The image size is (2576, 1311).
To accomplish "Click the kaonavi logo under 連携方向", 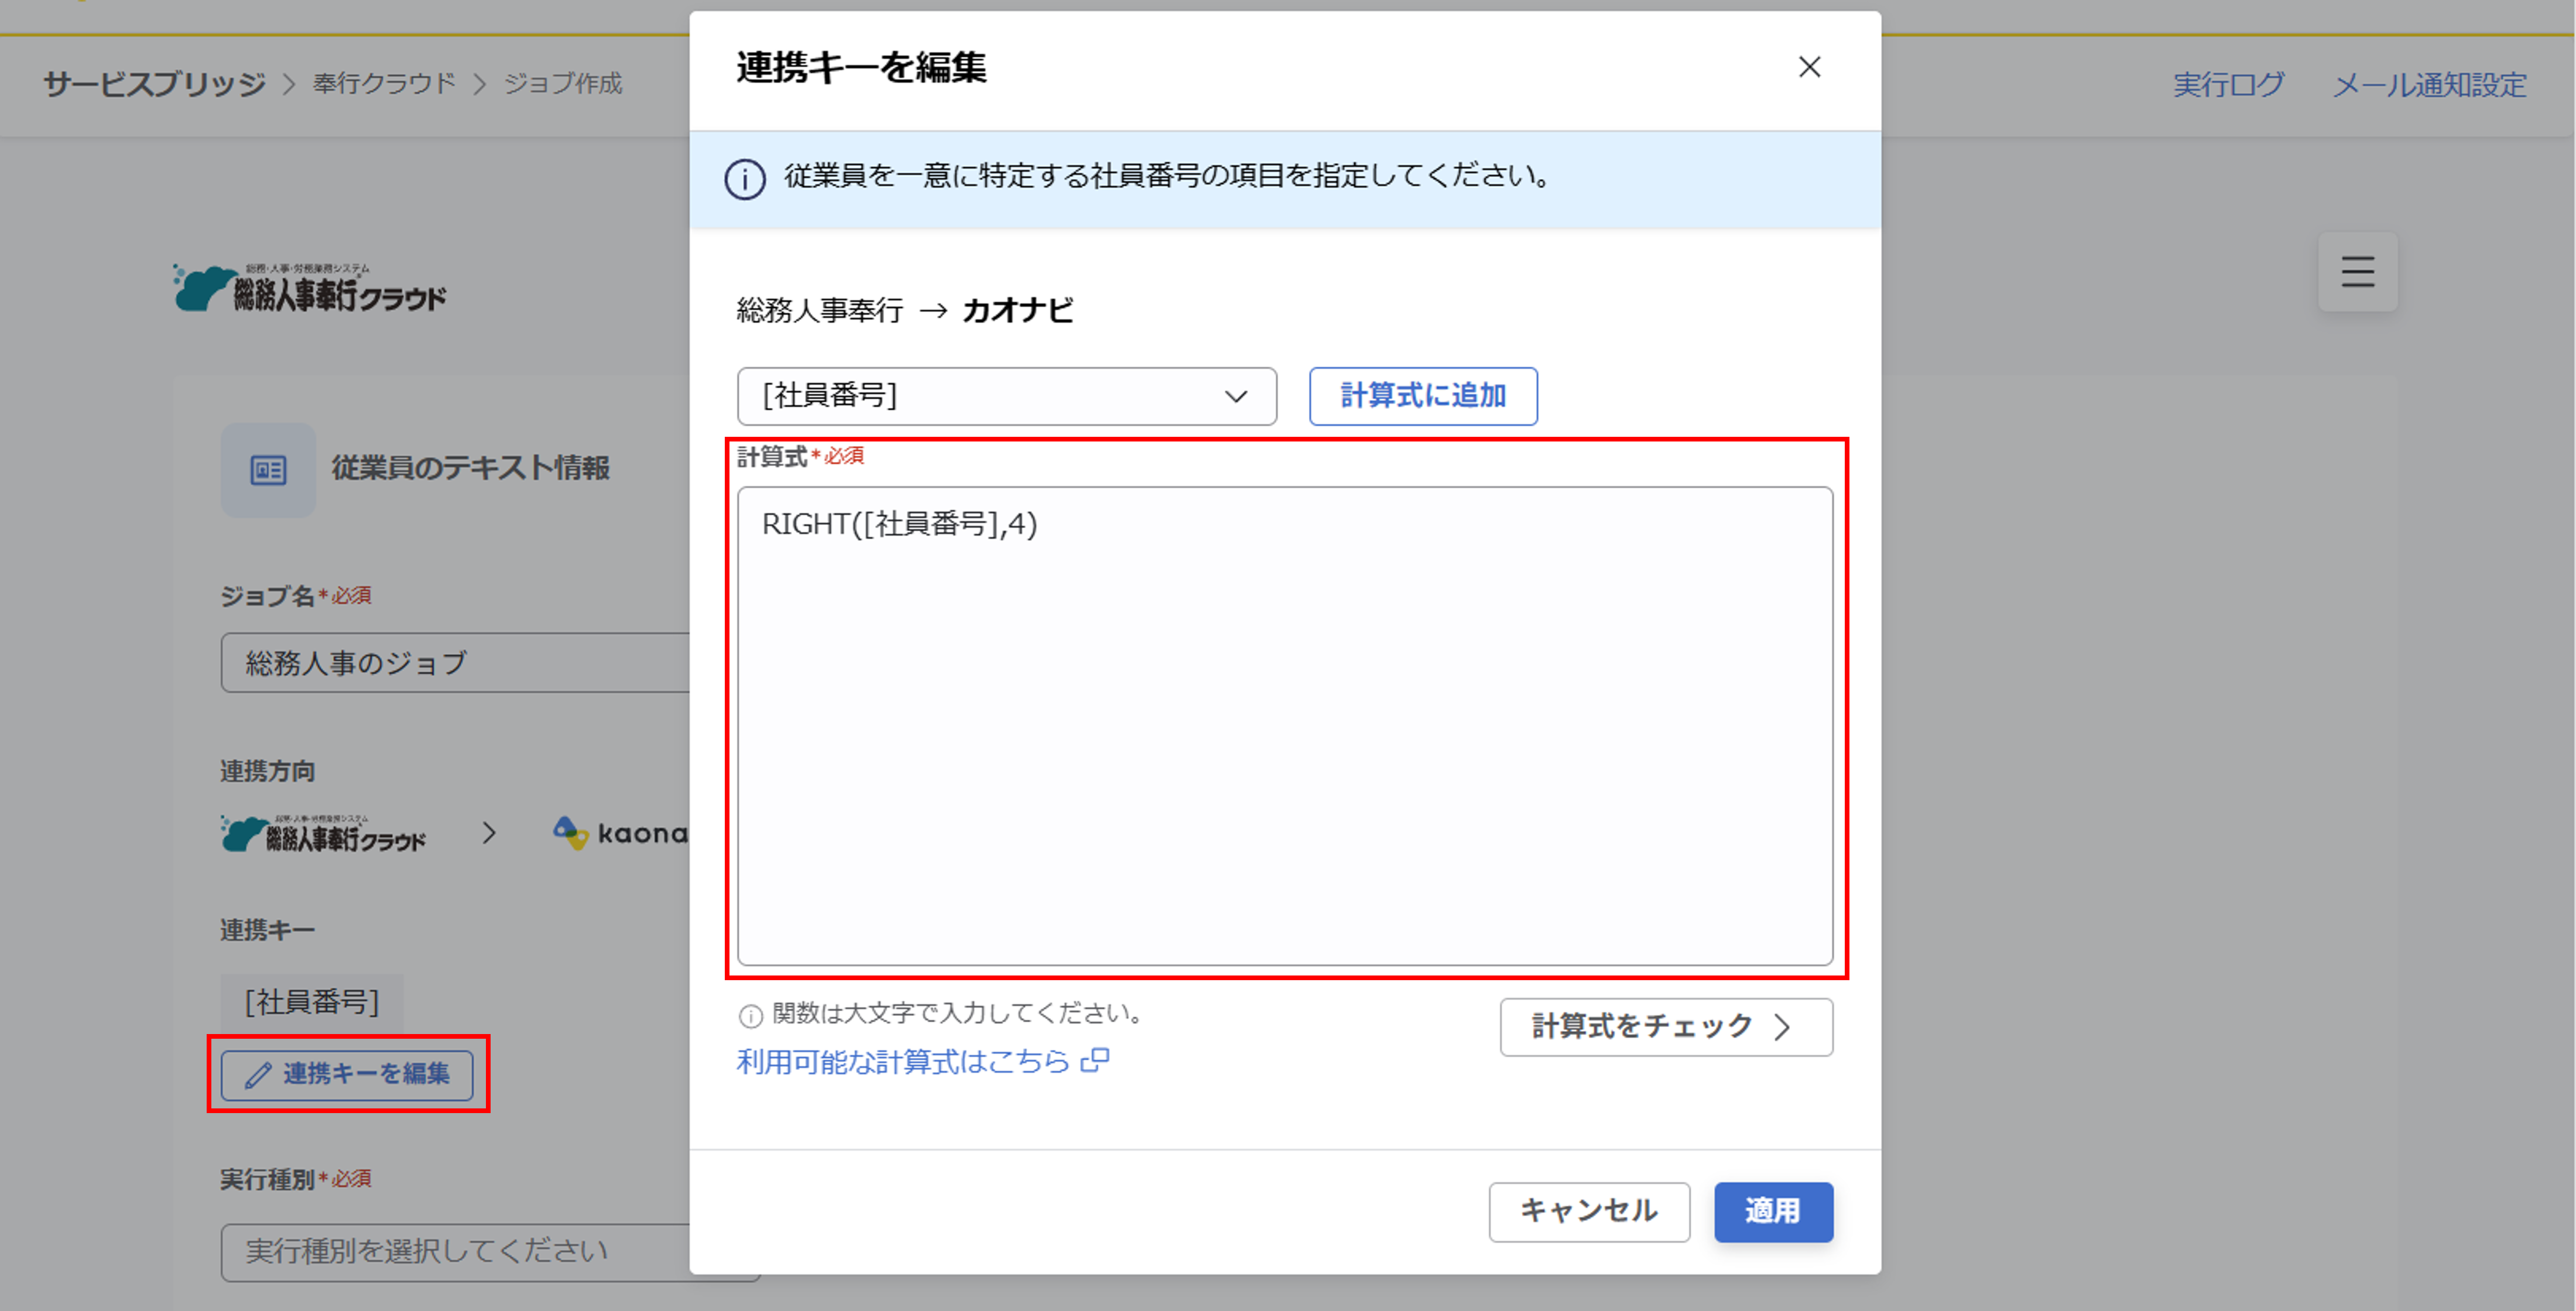I will (620, 832).
